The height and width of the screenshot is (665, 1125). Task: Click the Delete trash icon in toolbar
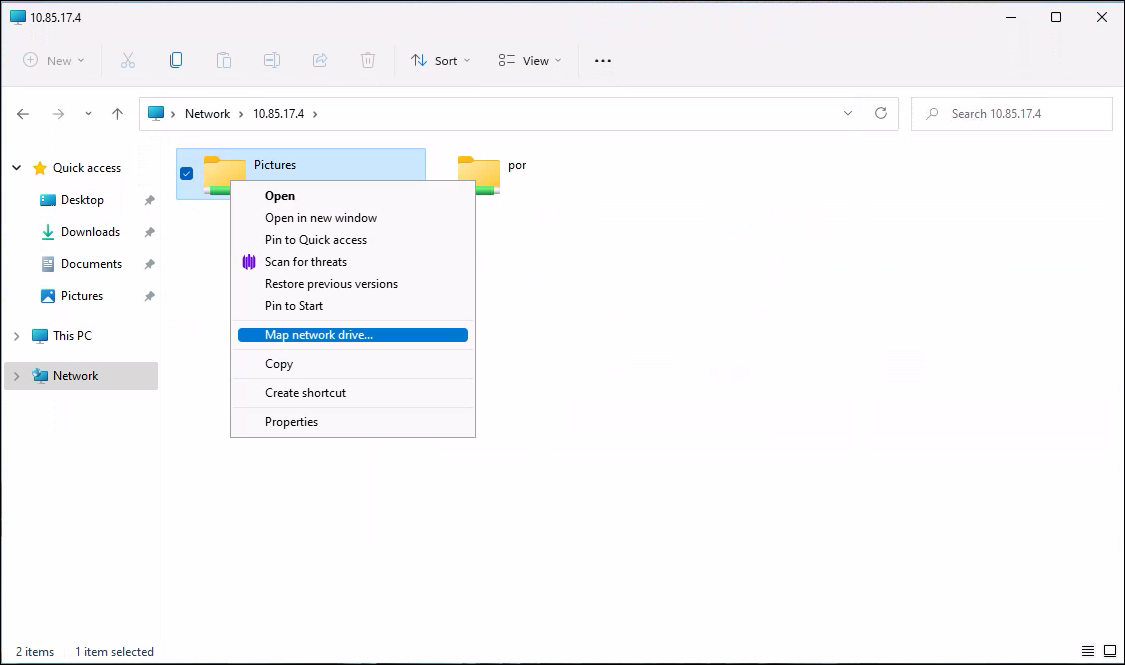pyautogui.click(x=368, y=60)
